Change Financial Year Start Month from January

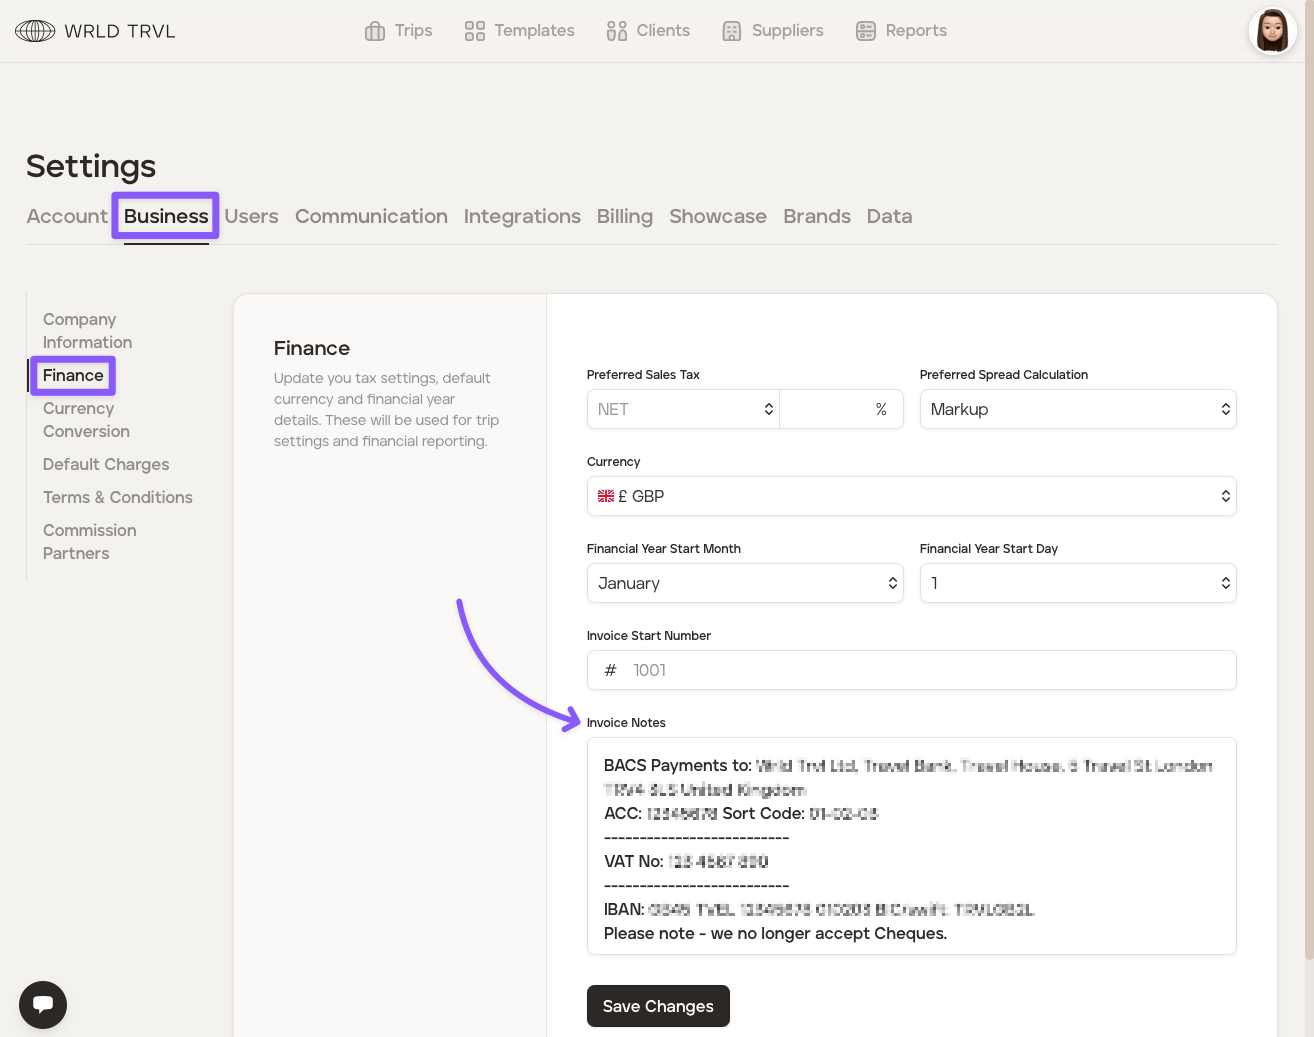coord(744,583)
